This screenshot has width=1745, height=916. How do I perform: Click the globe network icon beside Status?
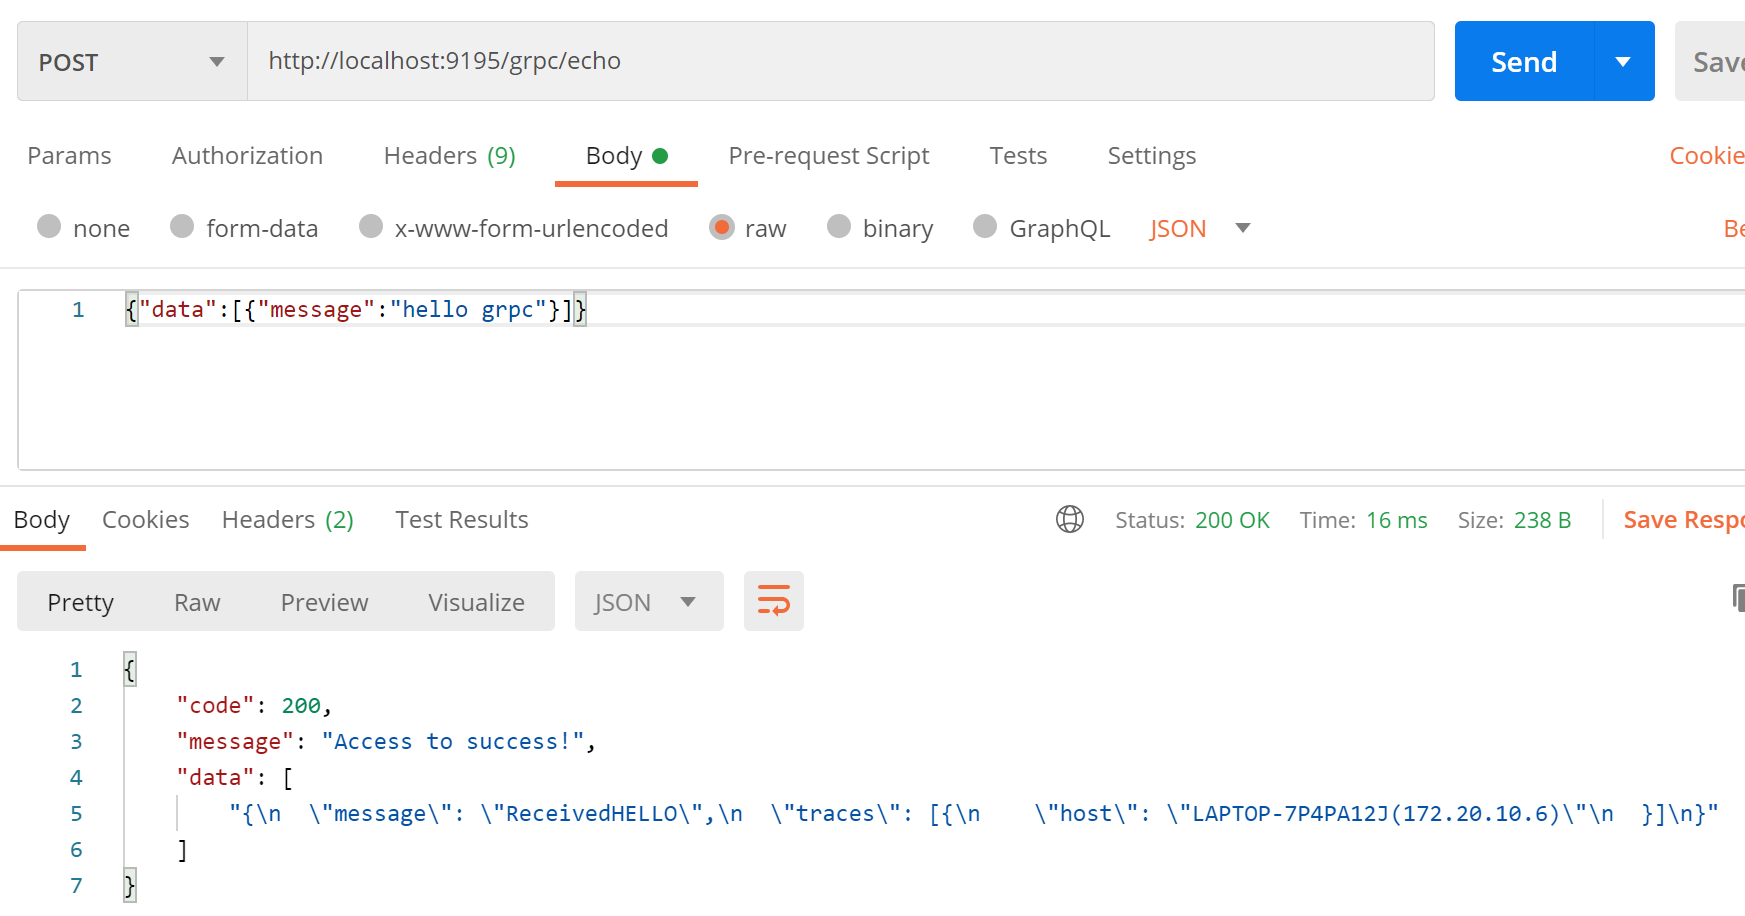[x=1069, y=520]
